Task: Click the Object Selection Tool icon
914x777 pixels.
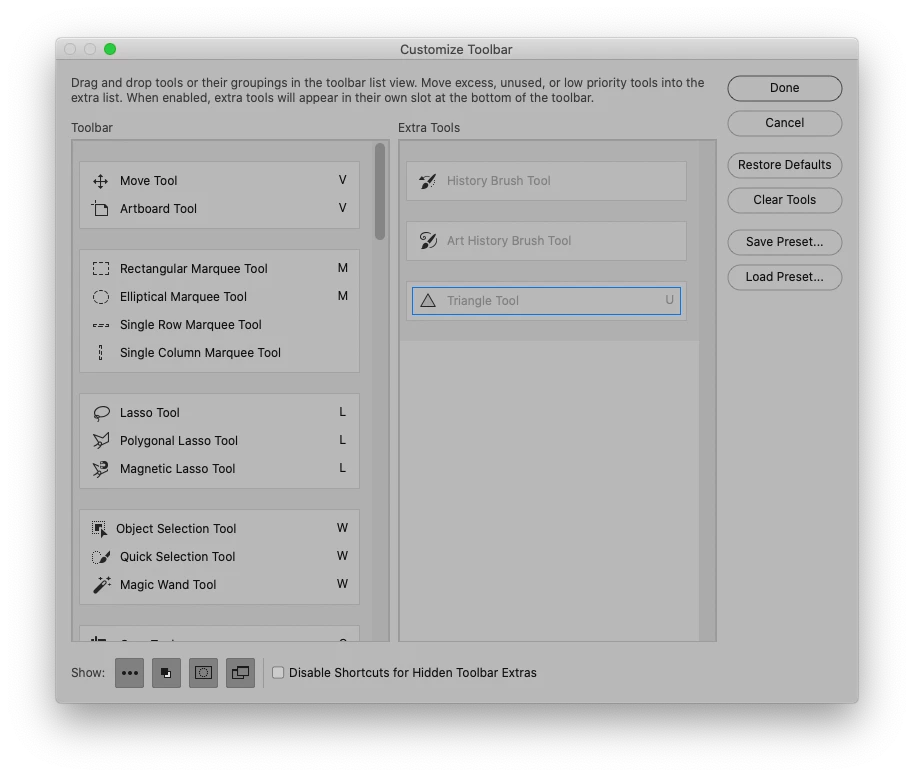Action: (100, 529)
